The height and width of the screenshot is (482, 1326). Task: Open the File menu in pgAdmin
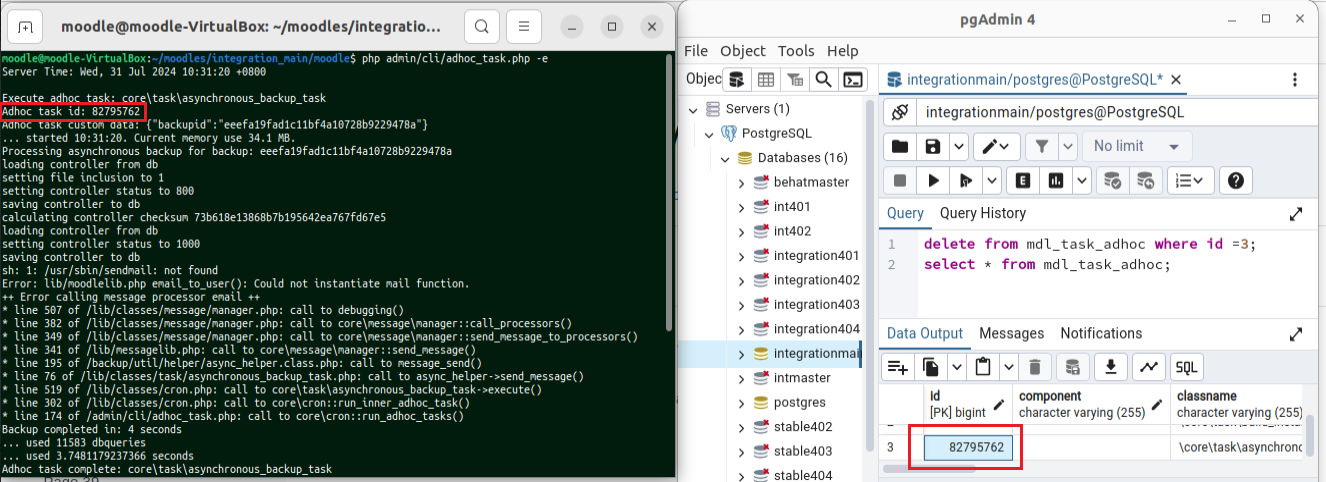pos(696,51)
